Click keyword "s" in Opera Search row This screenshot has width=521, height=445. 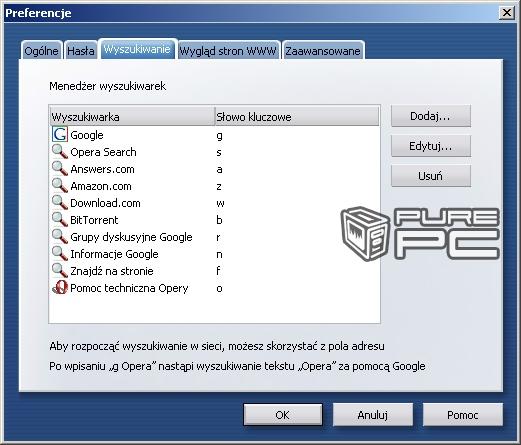click(x=219, y=152)
